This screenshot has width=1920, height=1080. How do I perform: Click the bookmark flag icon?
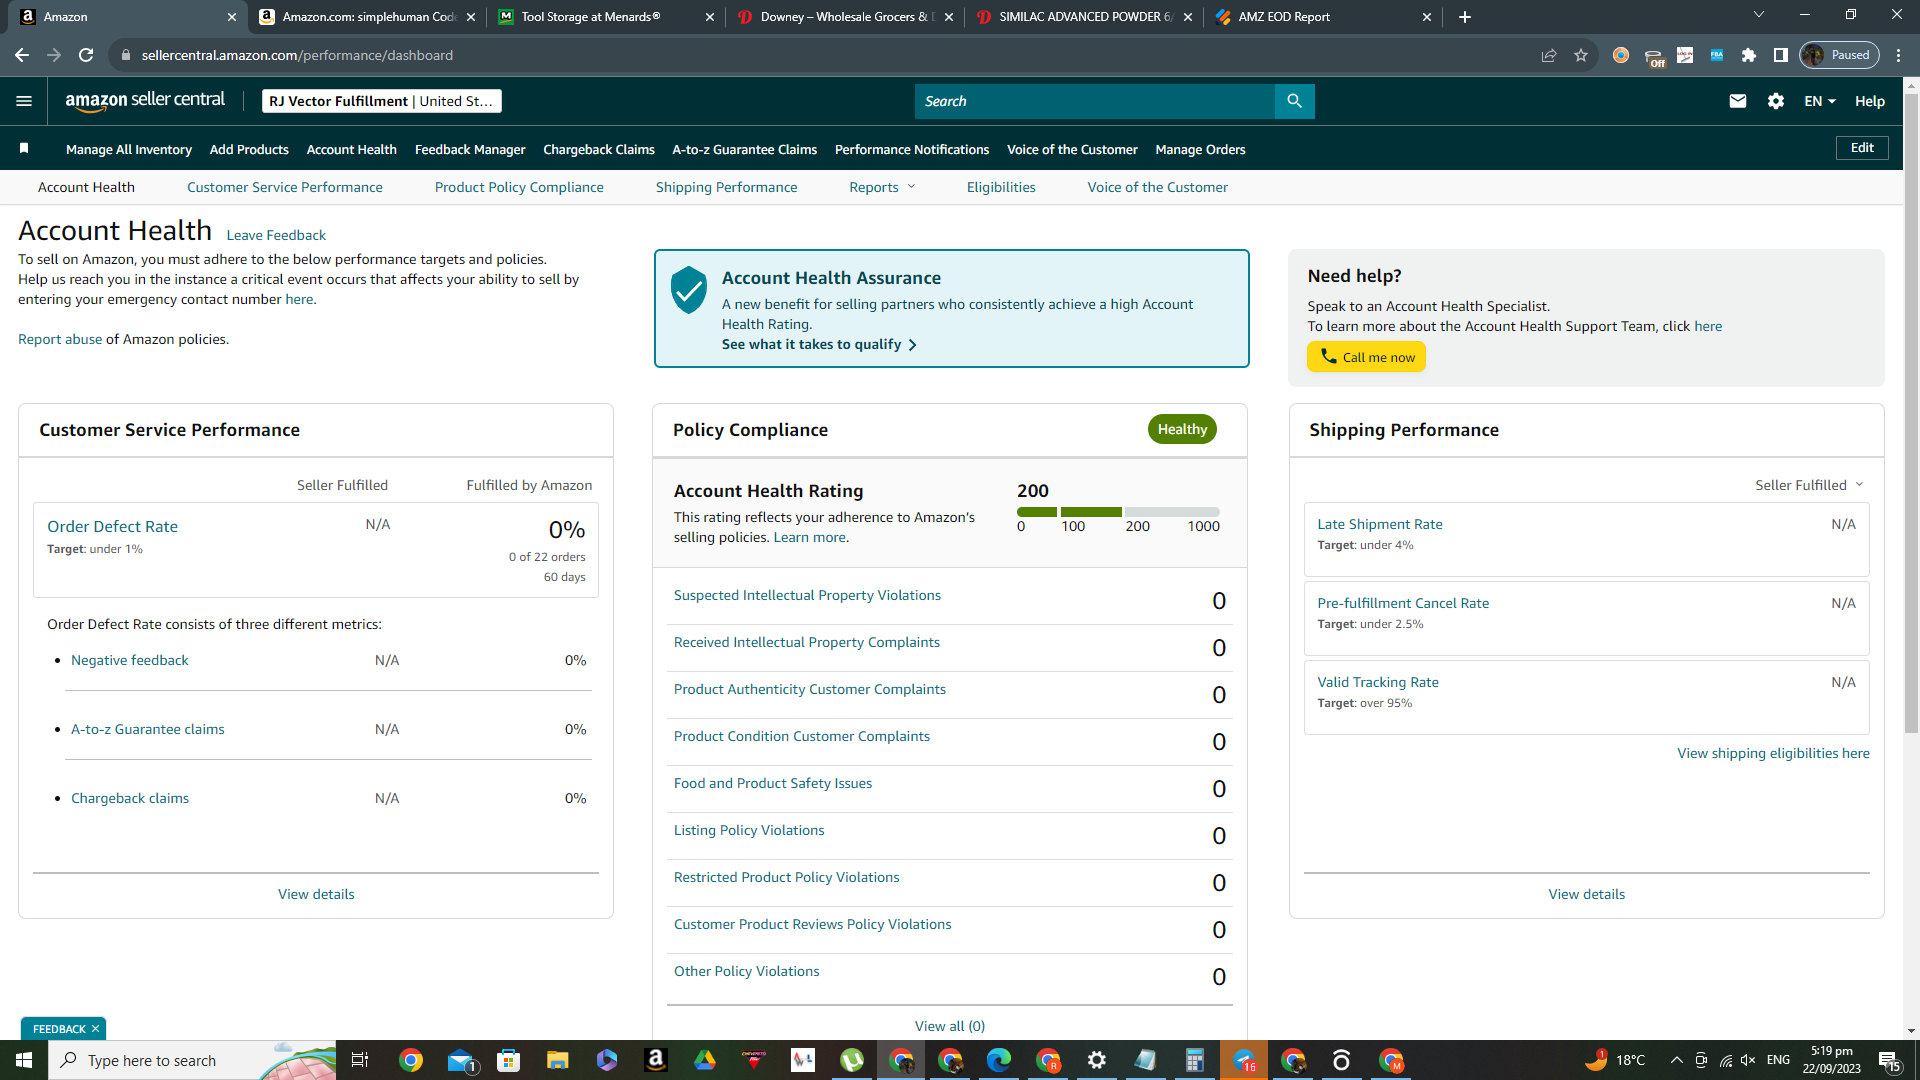(24, 149)
